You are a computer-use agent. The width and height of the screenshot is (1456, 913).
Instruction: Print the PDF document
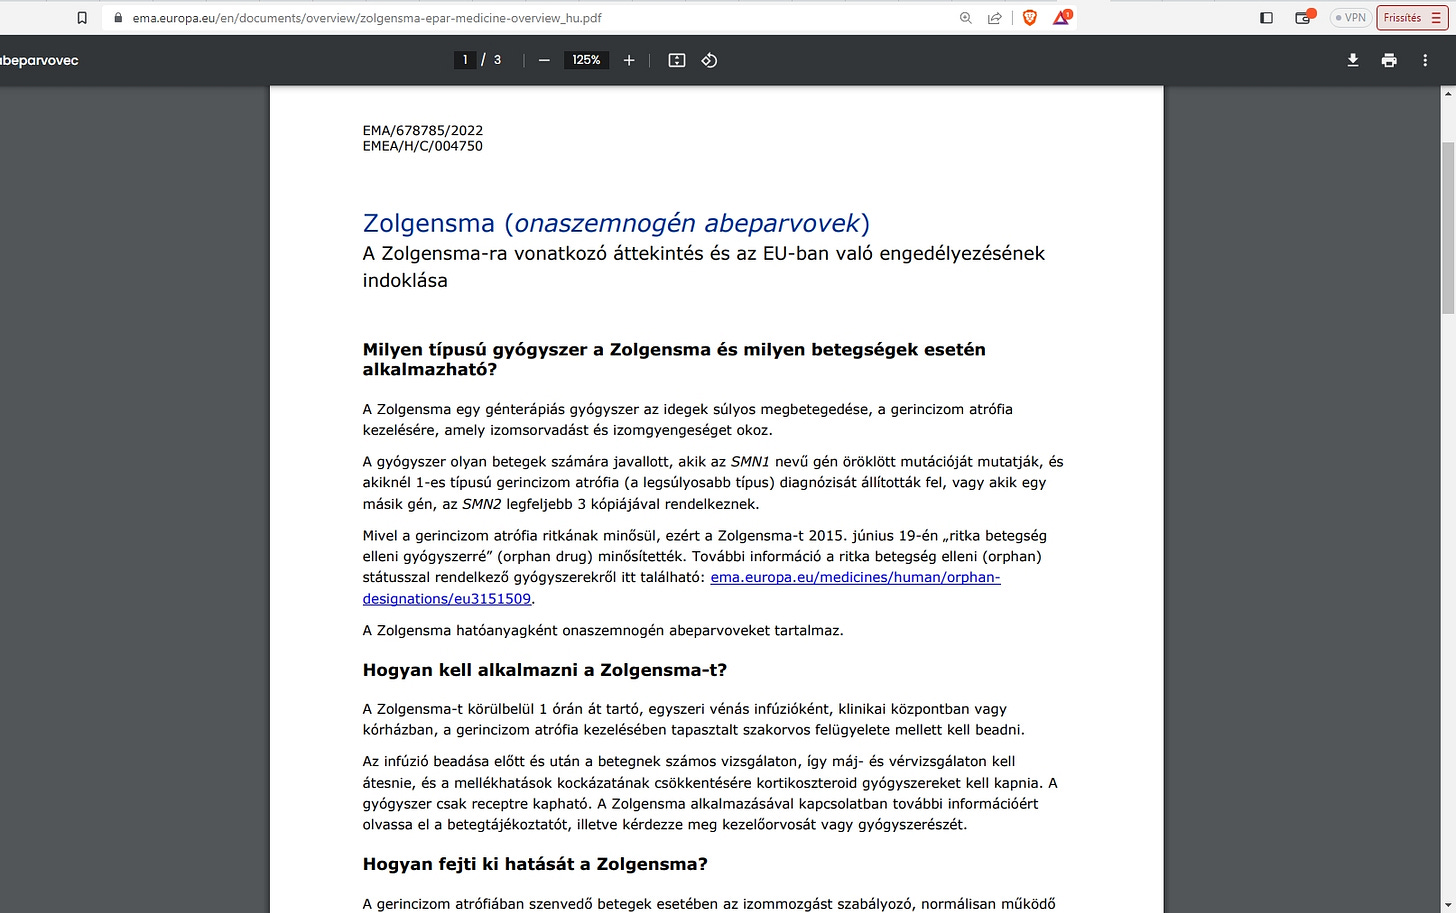pyautogui.click(x=1389, y=60)
